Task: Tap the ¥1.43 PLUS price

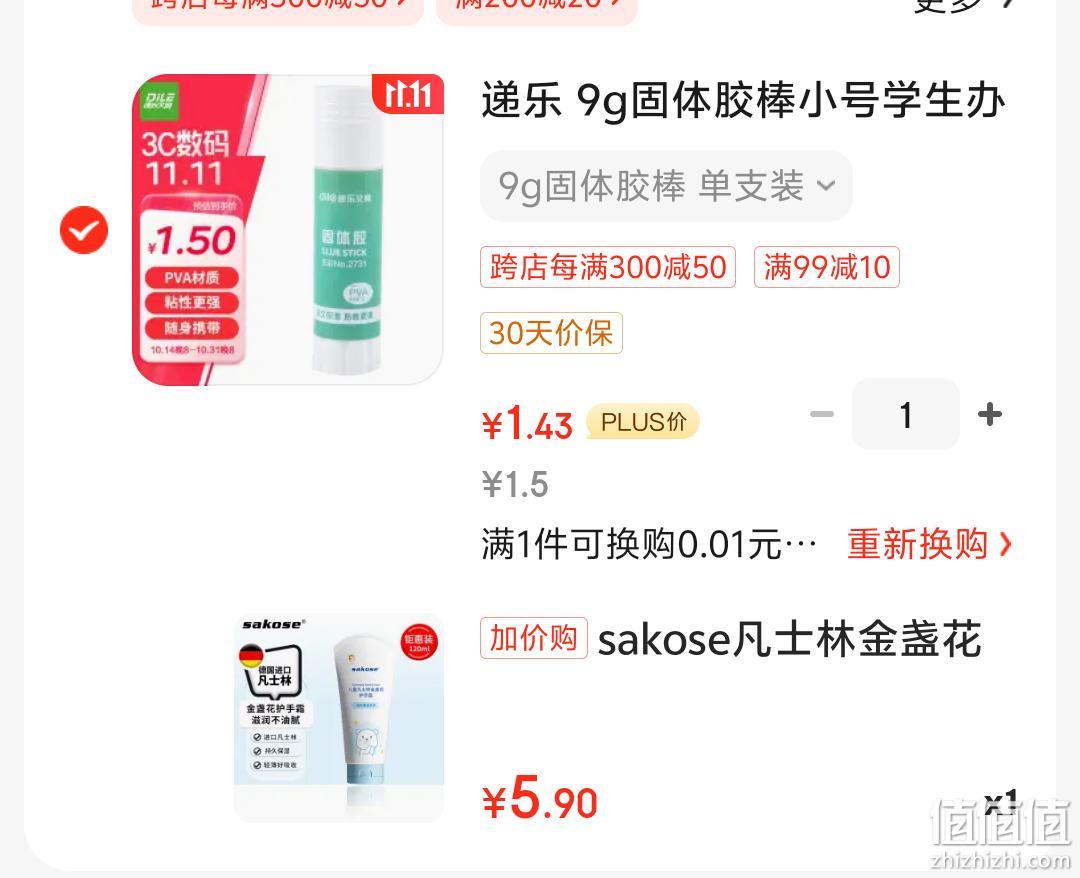Action: pos(528,423)
